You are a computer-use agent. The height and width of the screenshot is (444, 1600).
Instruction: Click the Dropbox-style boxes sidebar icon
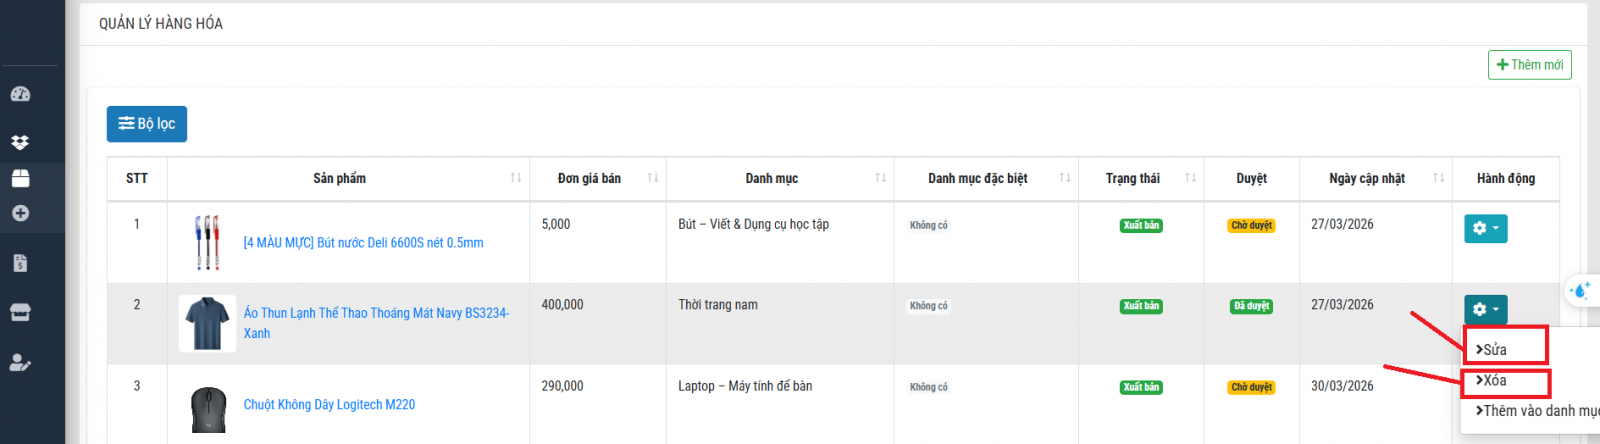(x=20, y=142)
